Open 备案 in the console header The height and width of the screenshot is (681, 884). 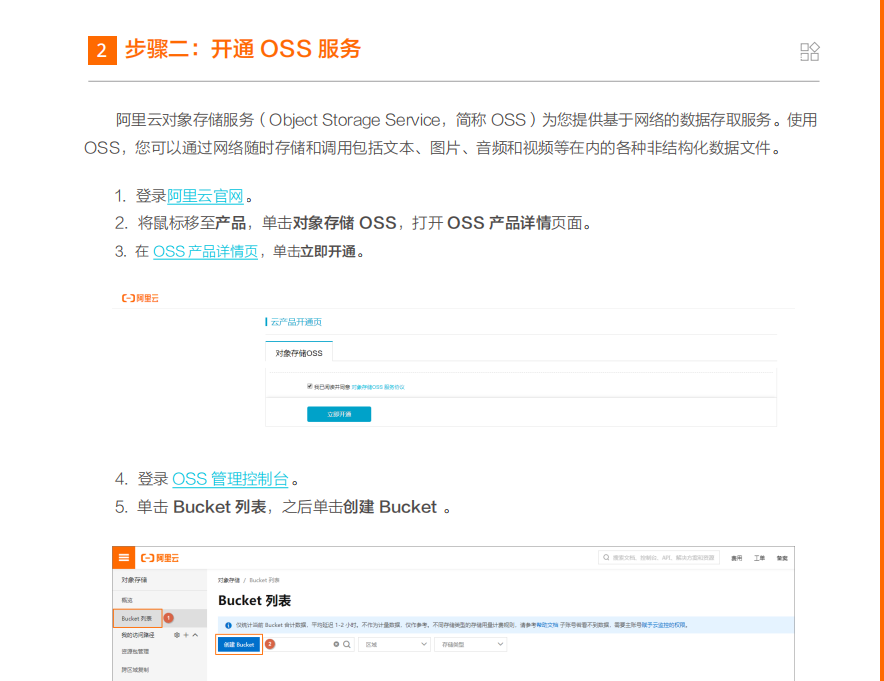point(782,558)
